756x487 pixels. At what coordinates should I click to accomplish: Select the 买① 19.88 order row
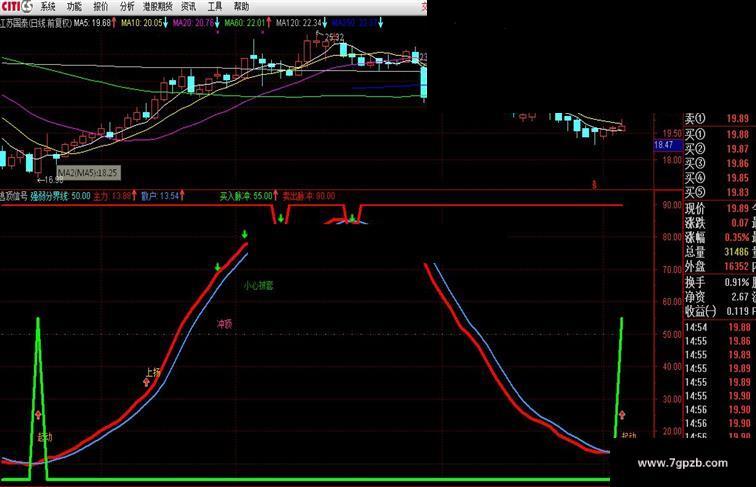click(717, 134)
